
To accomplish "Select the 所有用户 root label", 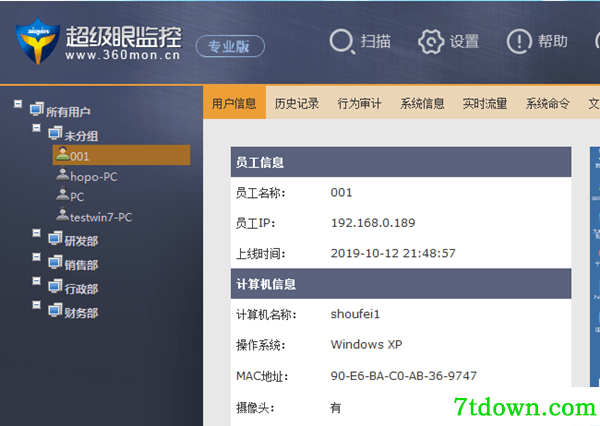I will click(68, 112).
